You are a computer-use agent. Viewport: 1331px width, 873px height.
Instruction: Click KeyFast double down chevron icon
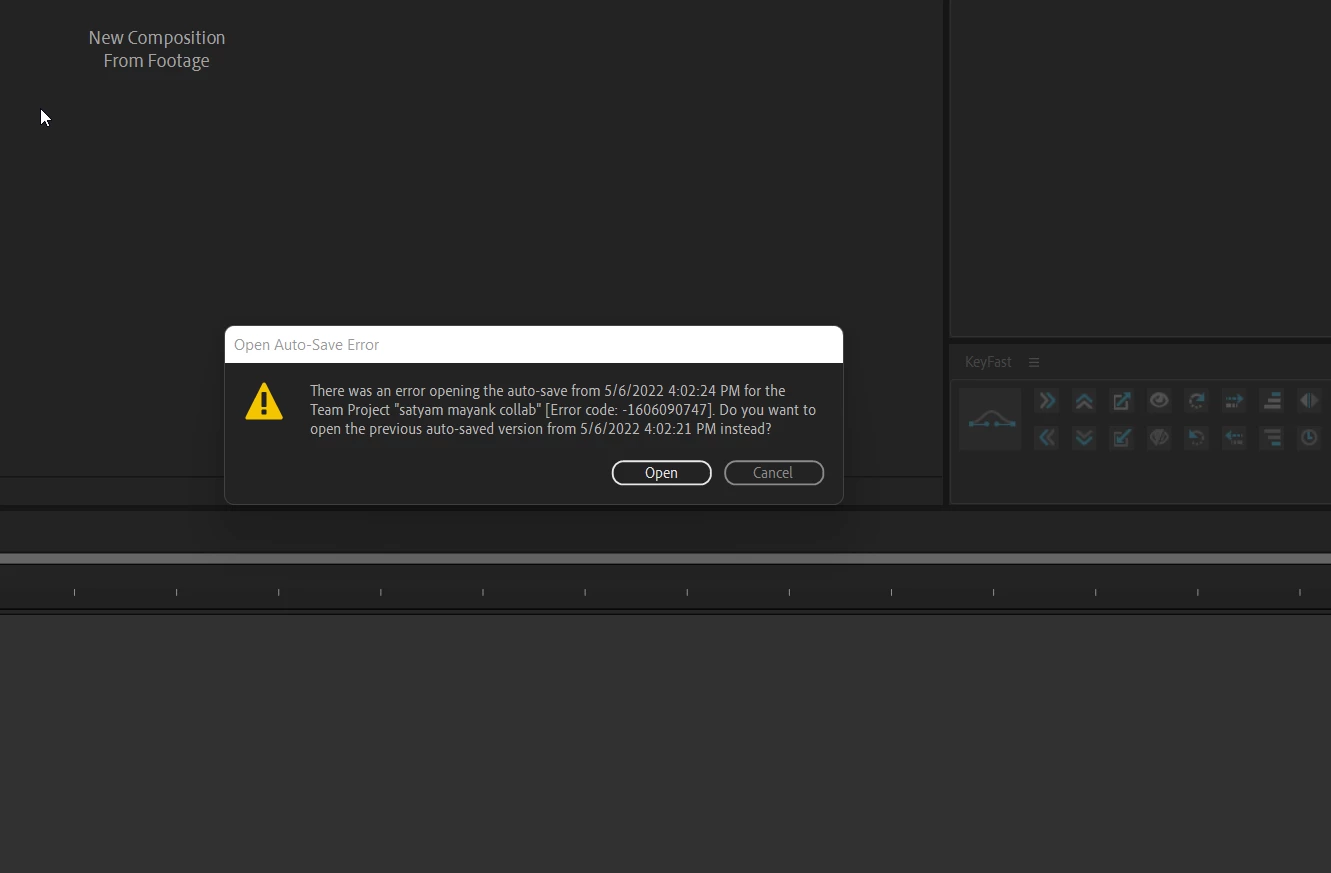pos(1084,438)
